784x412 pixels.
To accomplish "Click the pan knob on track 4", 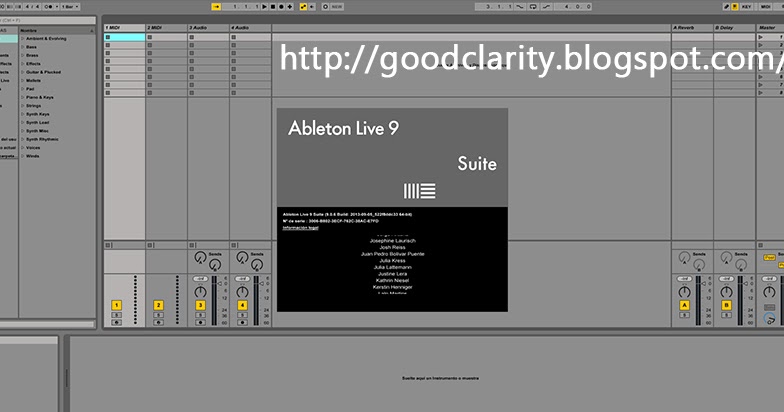I will tap(242, 292).
